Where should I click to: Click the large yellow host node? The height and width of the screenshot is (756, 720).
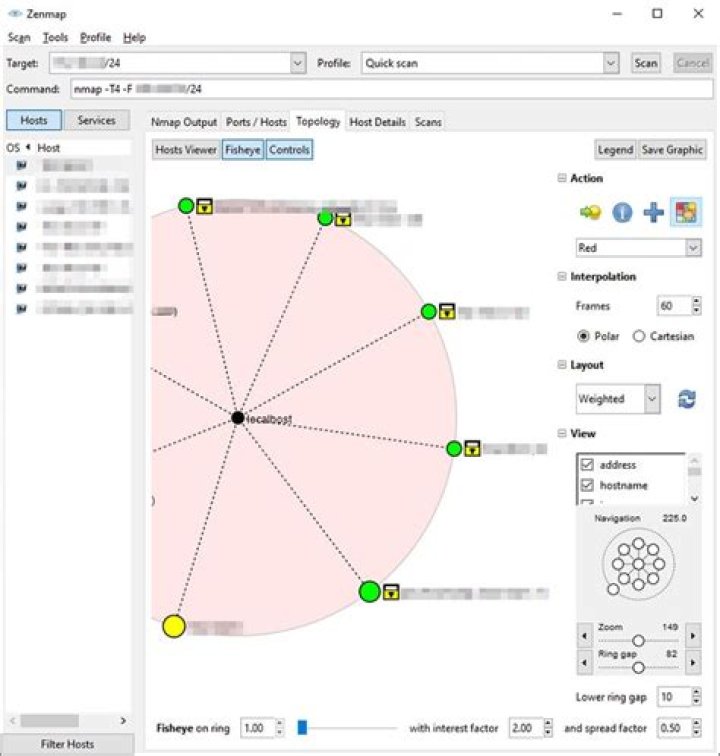[x=174, y=627]
